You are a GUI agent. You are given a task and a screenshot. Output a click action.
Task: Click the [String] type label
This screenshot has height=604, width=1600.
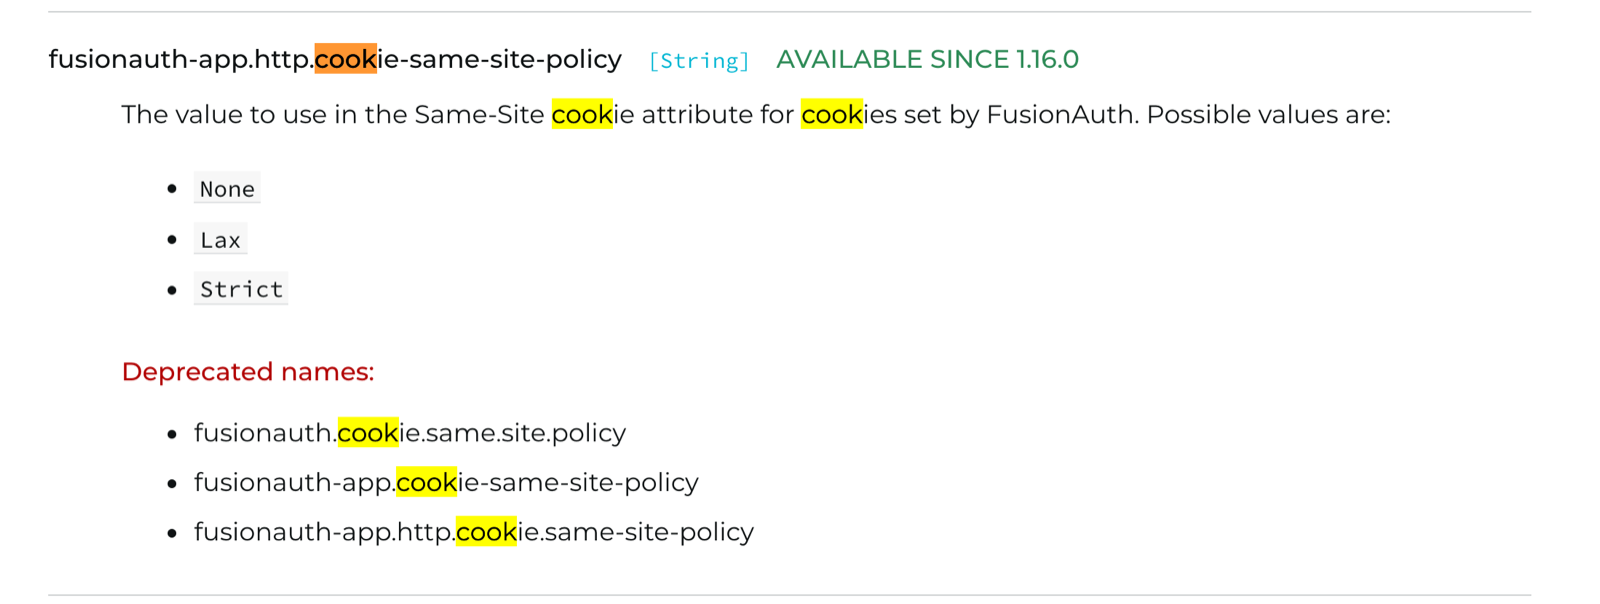tap(698, 61)
